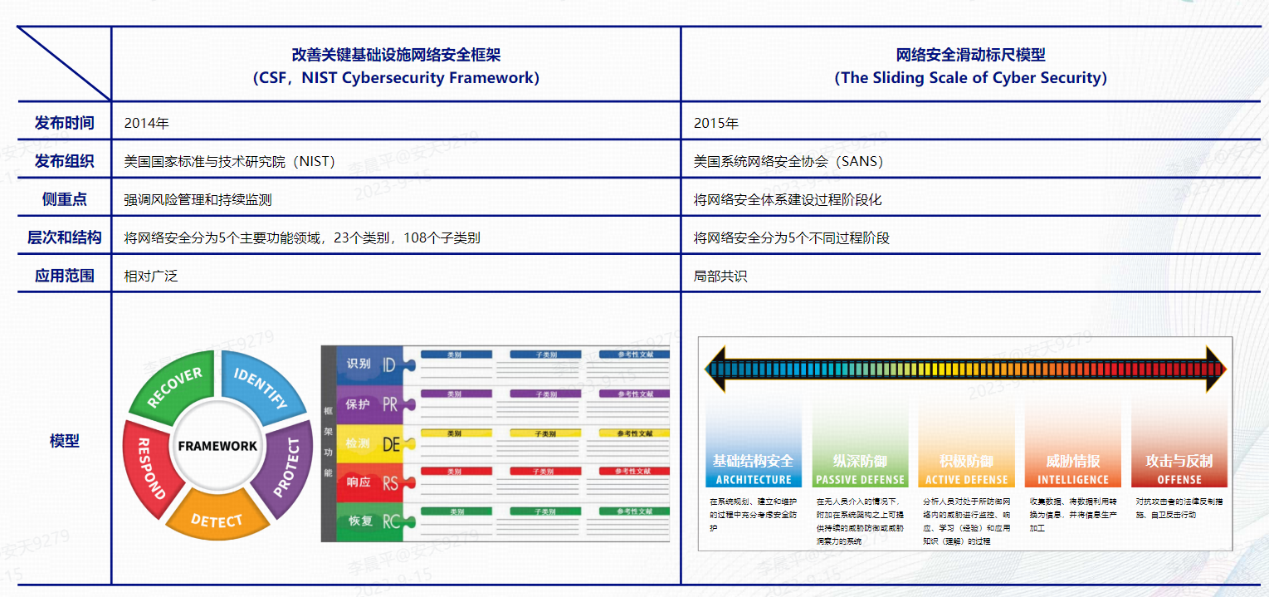Image resolution: width=1269 pixels, height=597 pixels.
Task: Select the 将网络安全体系建设过程阶段化 cell
Action: pyautogui.click(x=788, y=200)
